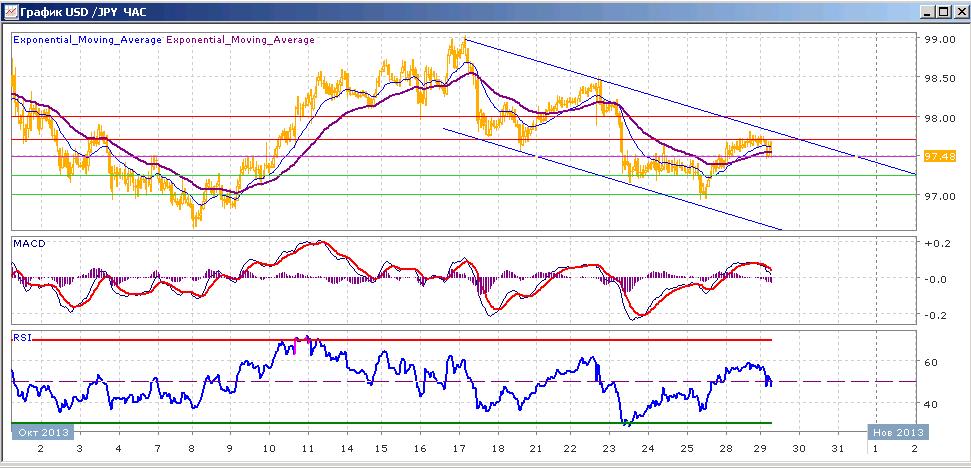Click the 99.00 price level on scale
The height and width of the screenshot is (468, 971).
tap(939, 39)
